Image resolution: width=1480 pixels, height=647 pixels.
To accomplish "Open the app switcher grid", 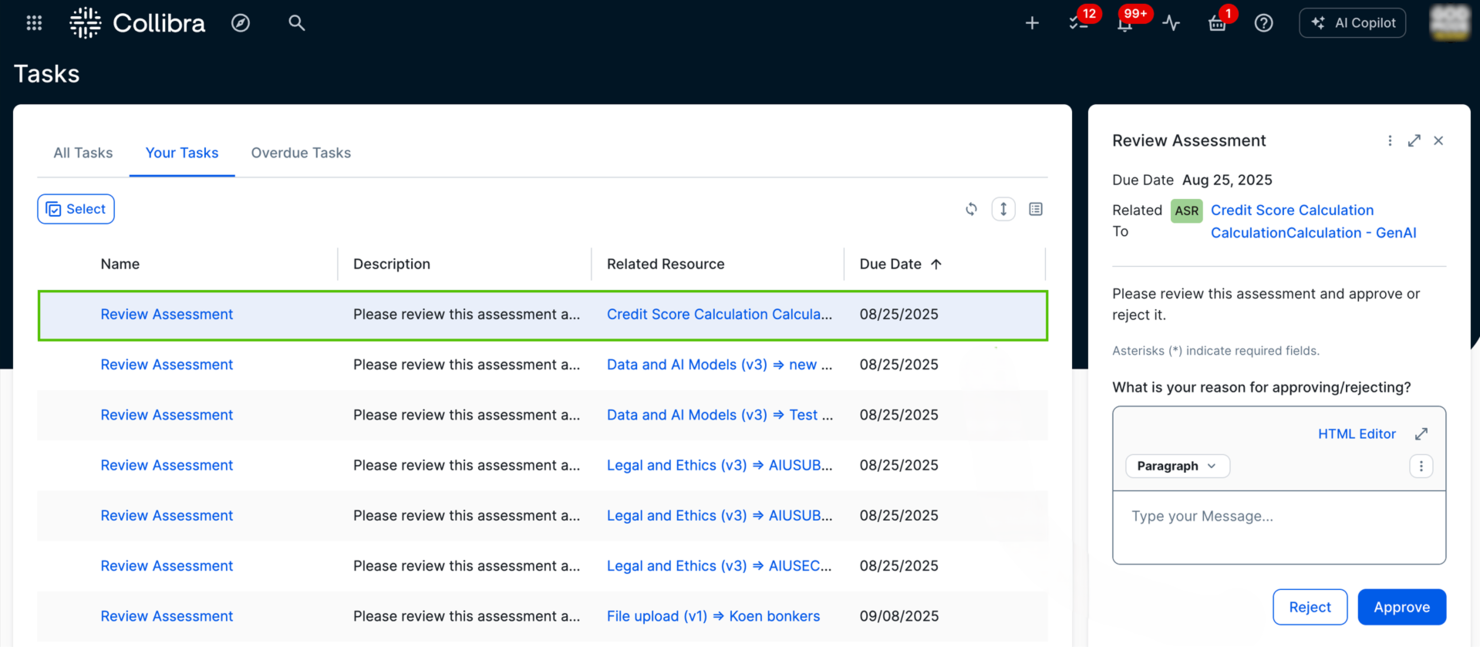I will pyautogui.click(x=33, y=22).
